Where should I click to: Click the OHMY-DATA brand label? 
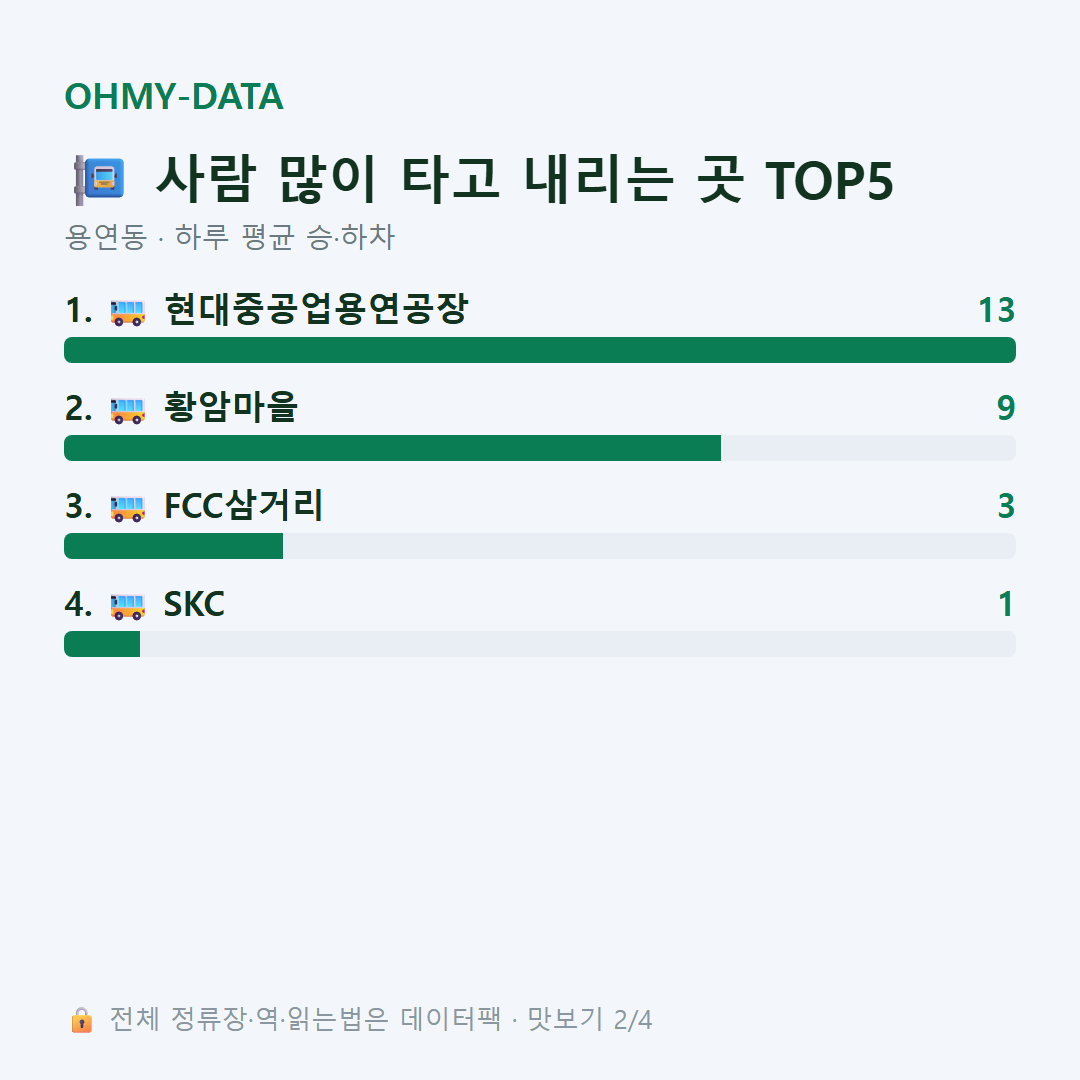click(174, 96)
